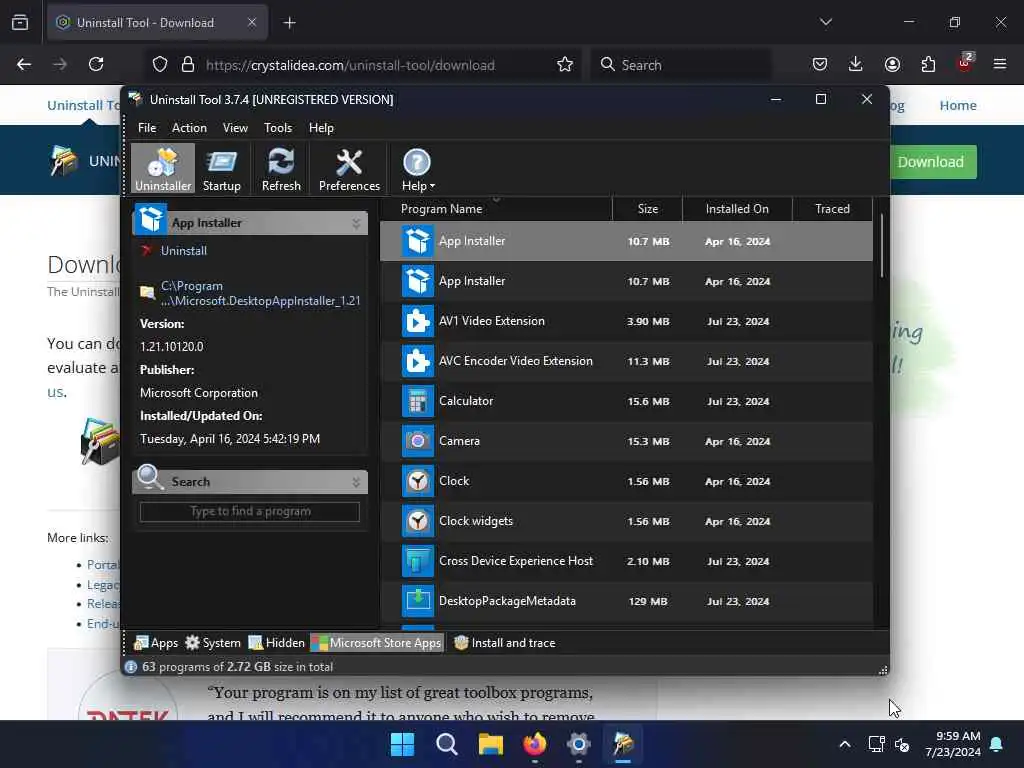1024x768 pixels.
Task: Open Firefox Downloads panel
Action: pyautogui.click(x=856, y=64)
